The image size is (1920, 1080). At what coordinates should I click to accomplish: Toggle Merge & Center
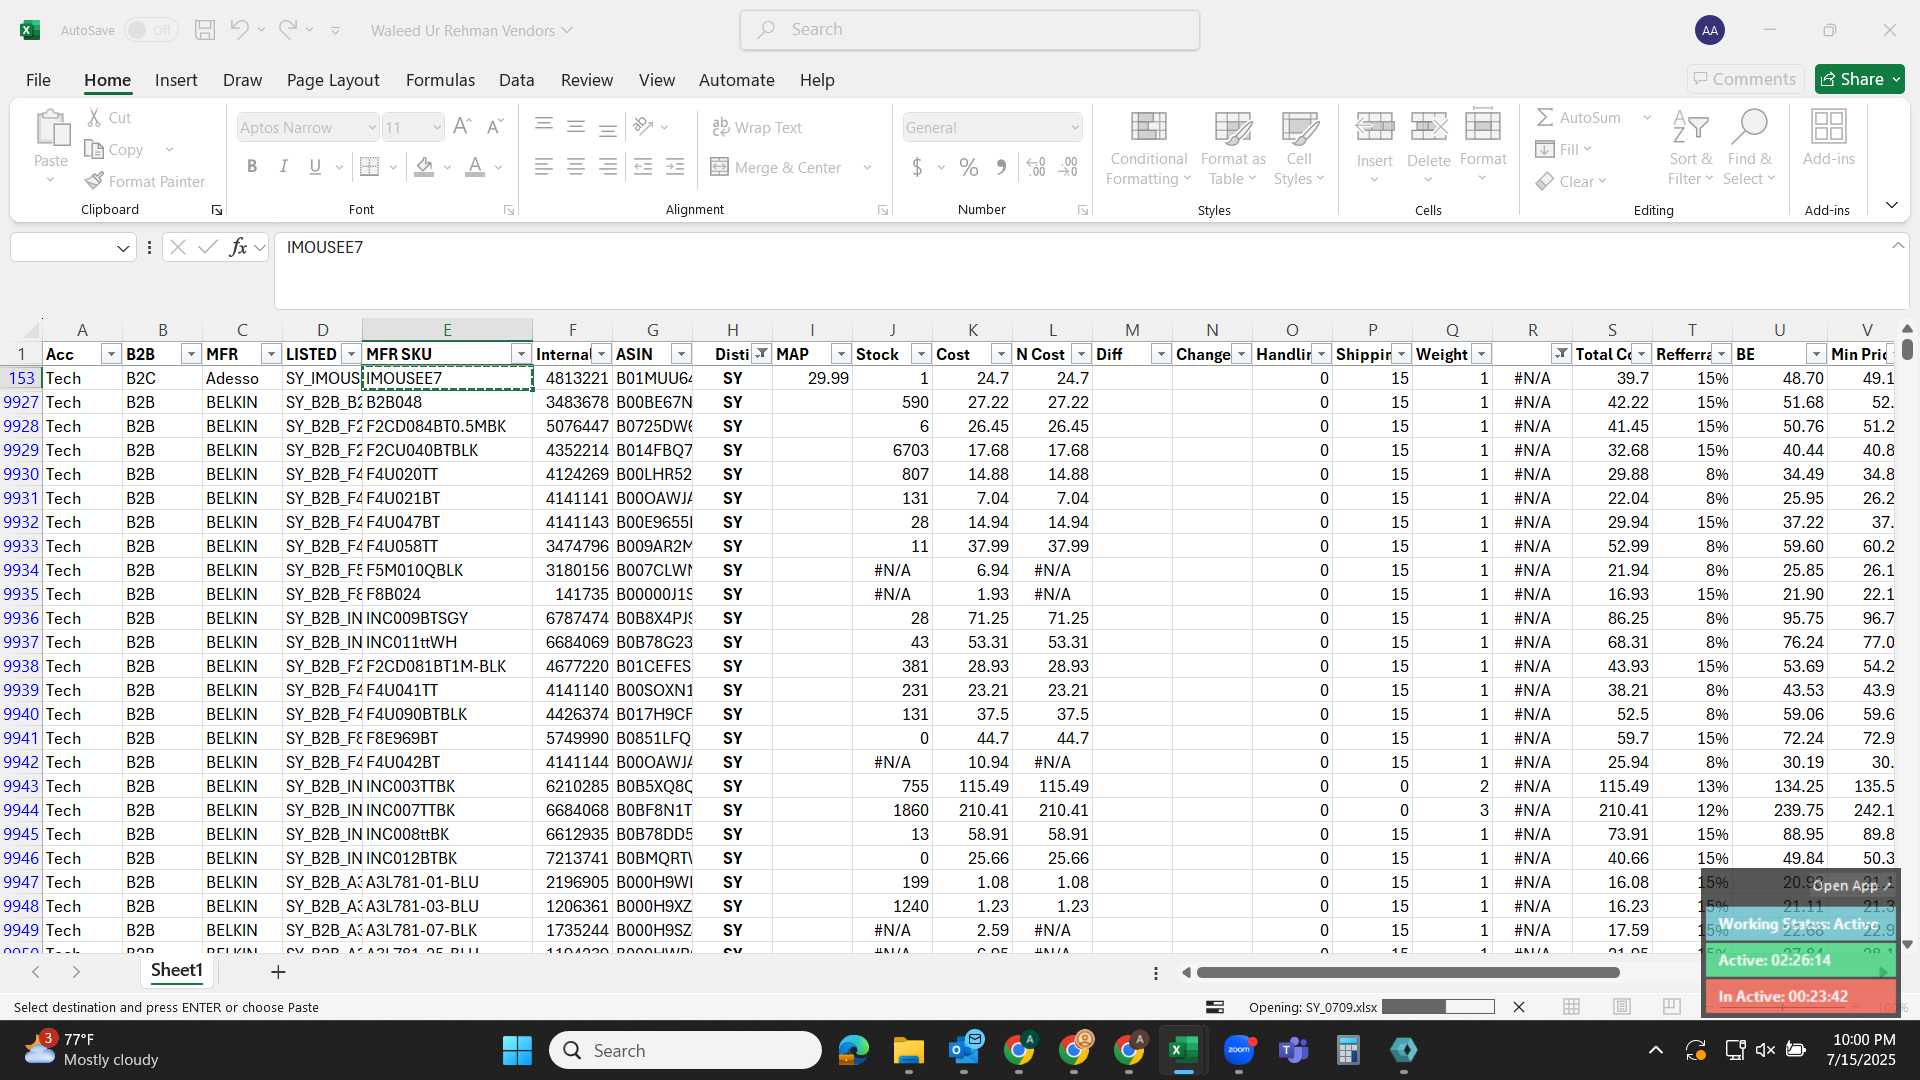tap(776, 167)
